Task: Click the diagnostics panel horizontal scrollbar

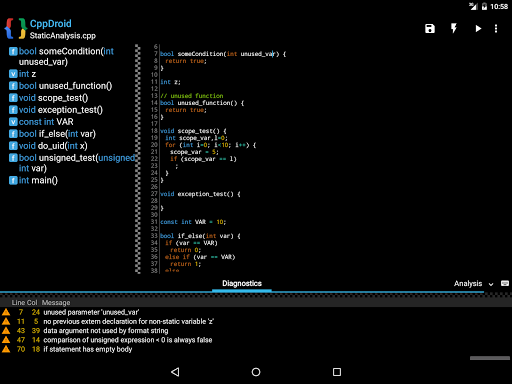Action: (490, 358)
